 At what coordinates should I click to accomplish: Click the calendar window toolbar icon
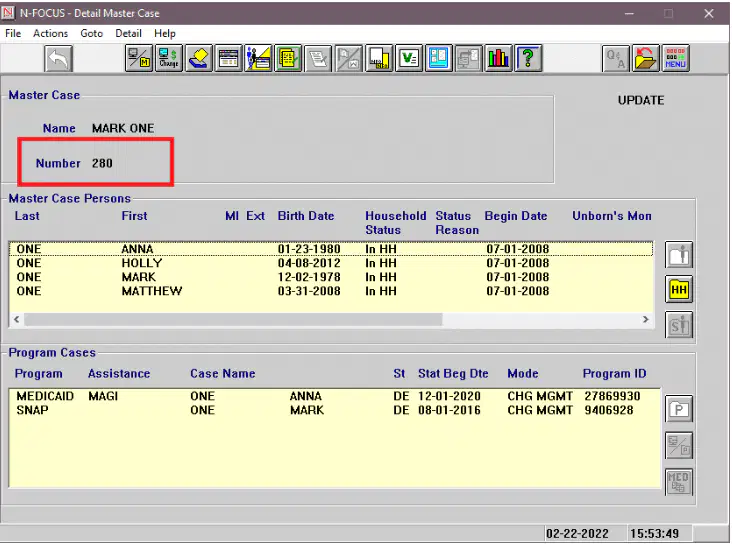click(228, 58)
